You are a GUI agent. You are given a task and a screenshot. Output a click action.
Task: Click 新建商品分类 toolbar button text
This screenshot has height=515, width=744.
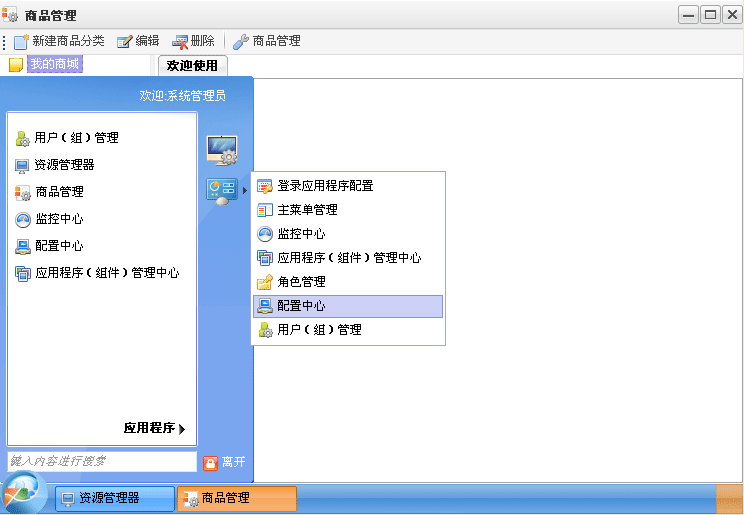68,41
